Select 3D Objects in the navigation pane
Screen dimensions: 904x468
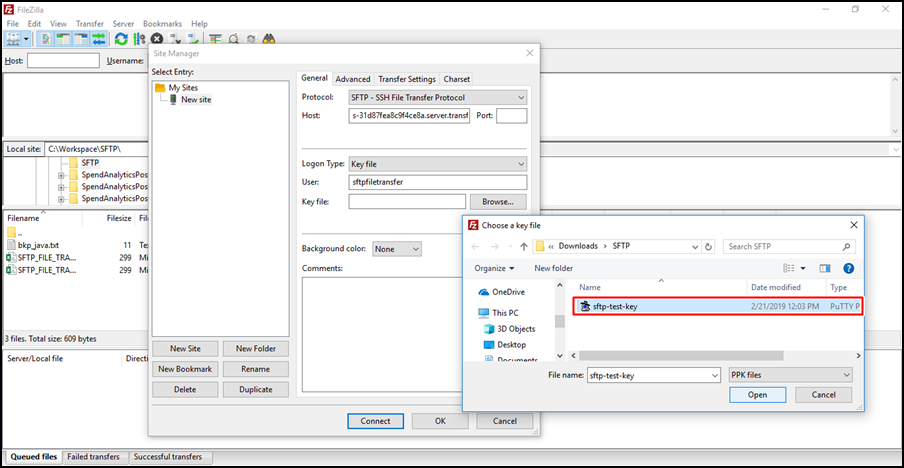tap(510, 329)
